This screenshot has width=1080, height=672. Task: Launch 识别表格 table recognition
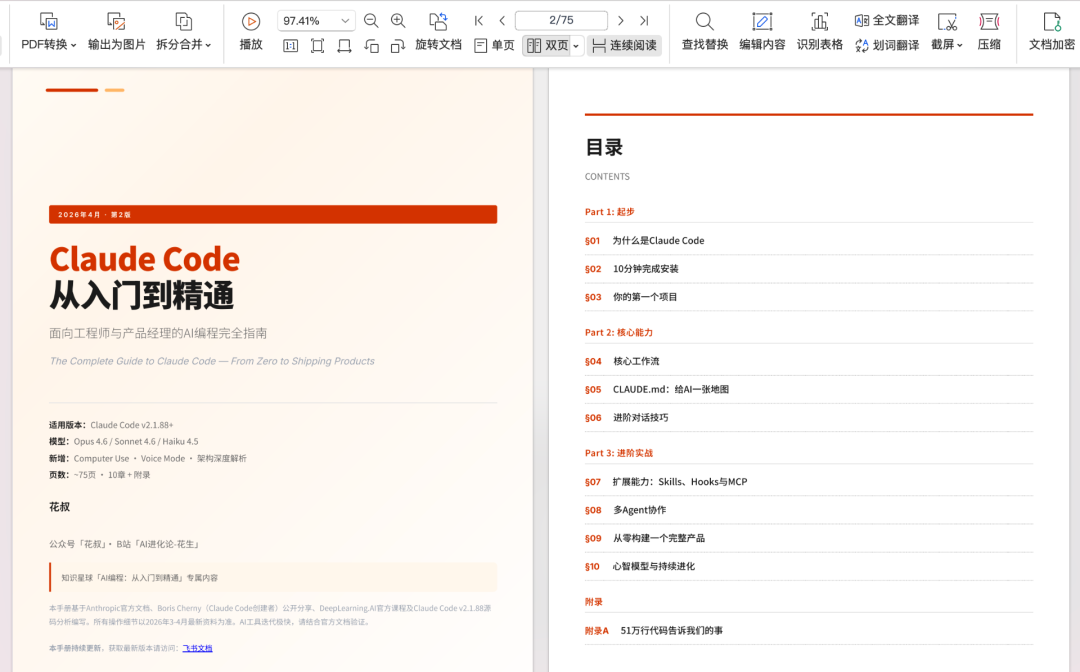(x=820, y=31)
